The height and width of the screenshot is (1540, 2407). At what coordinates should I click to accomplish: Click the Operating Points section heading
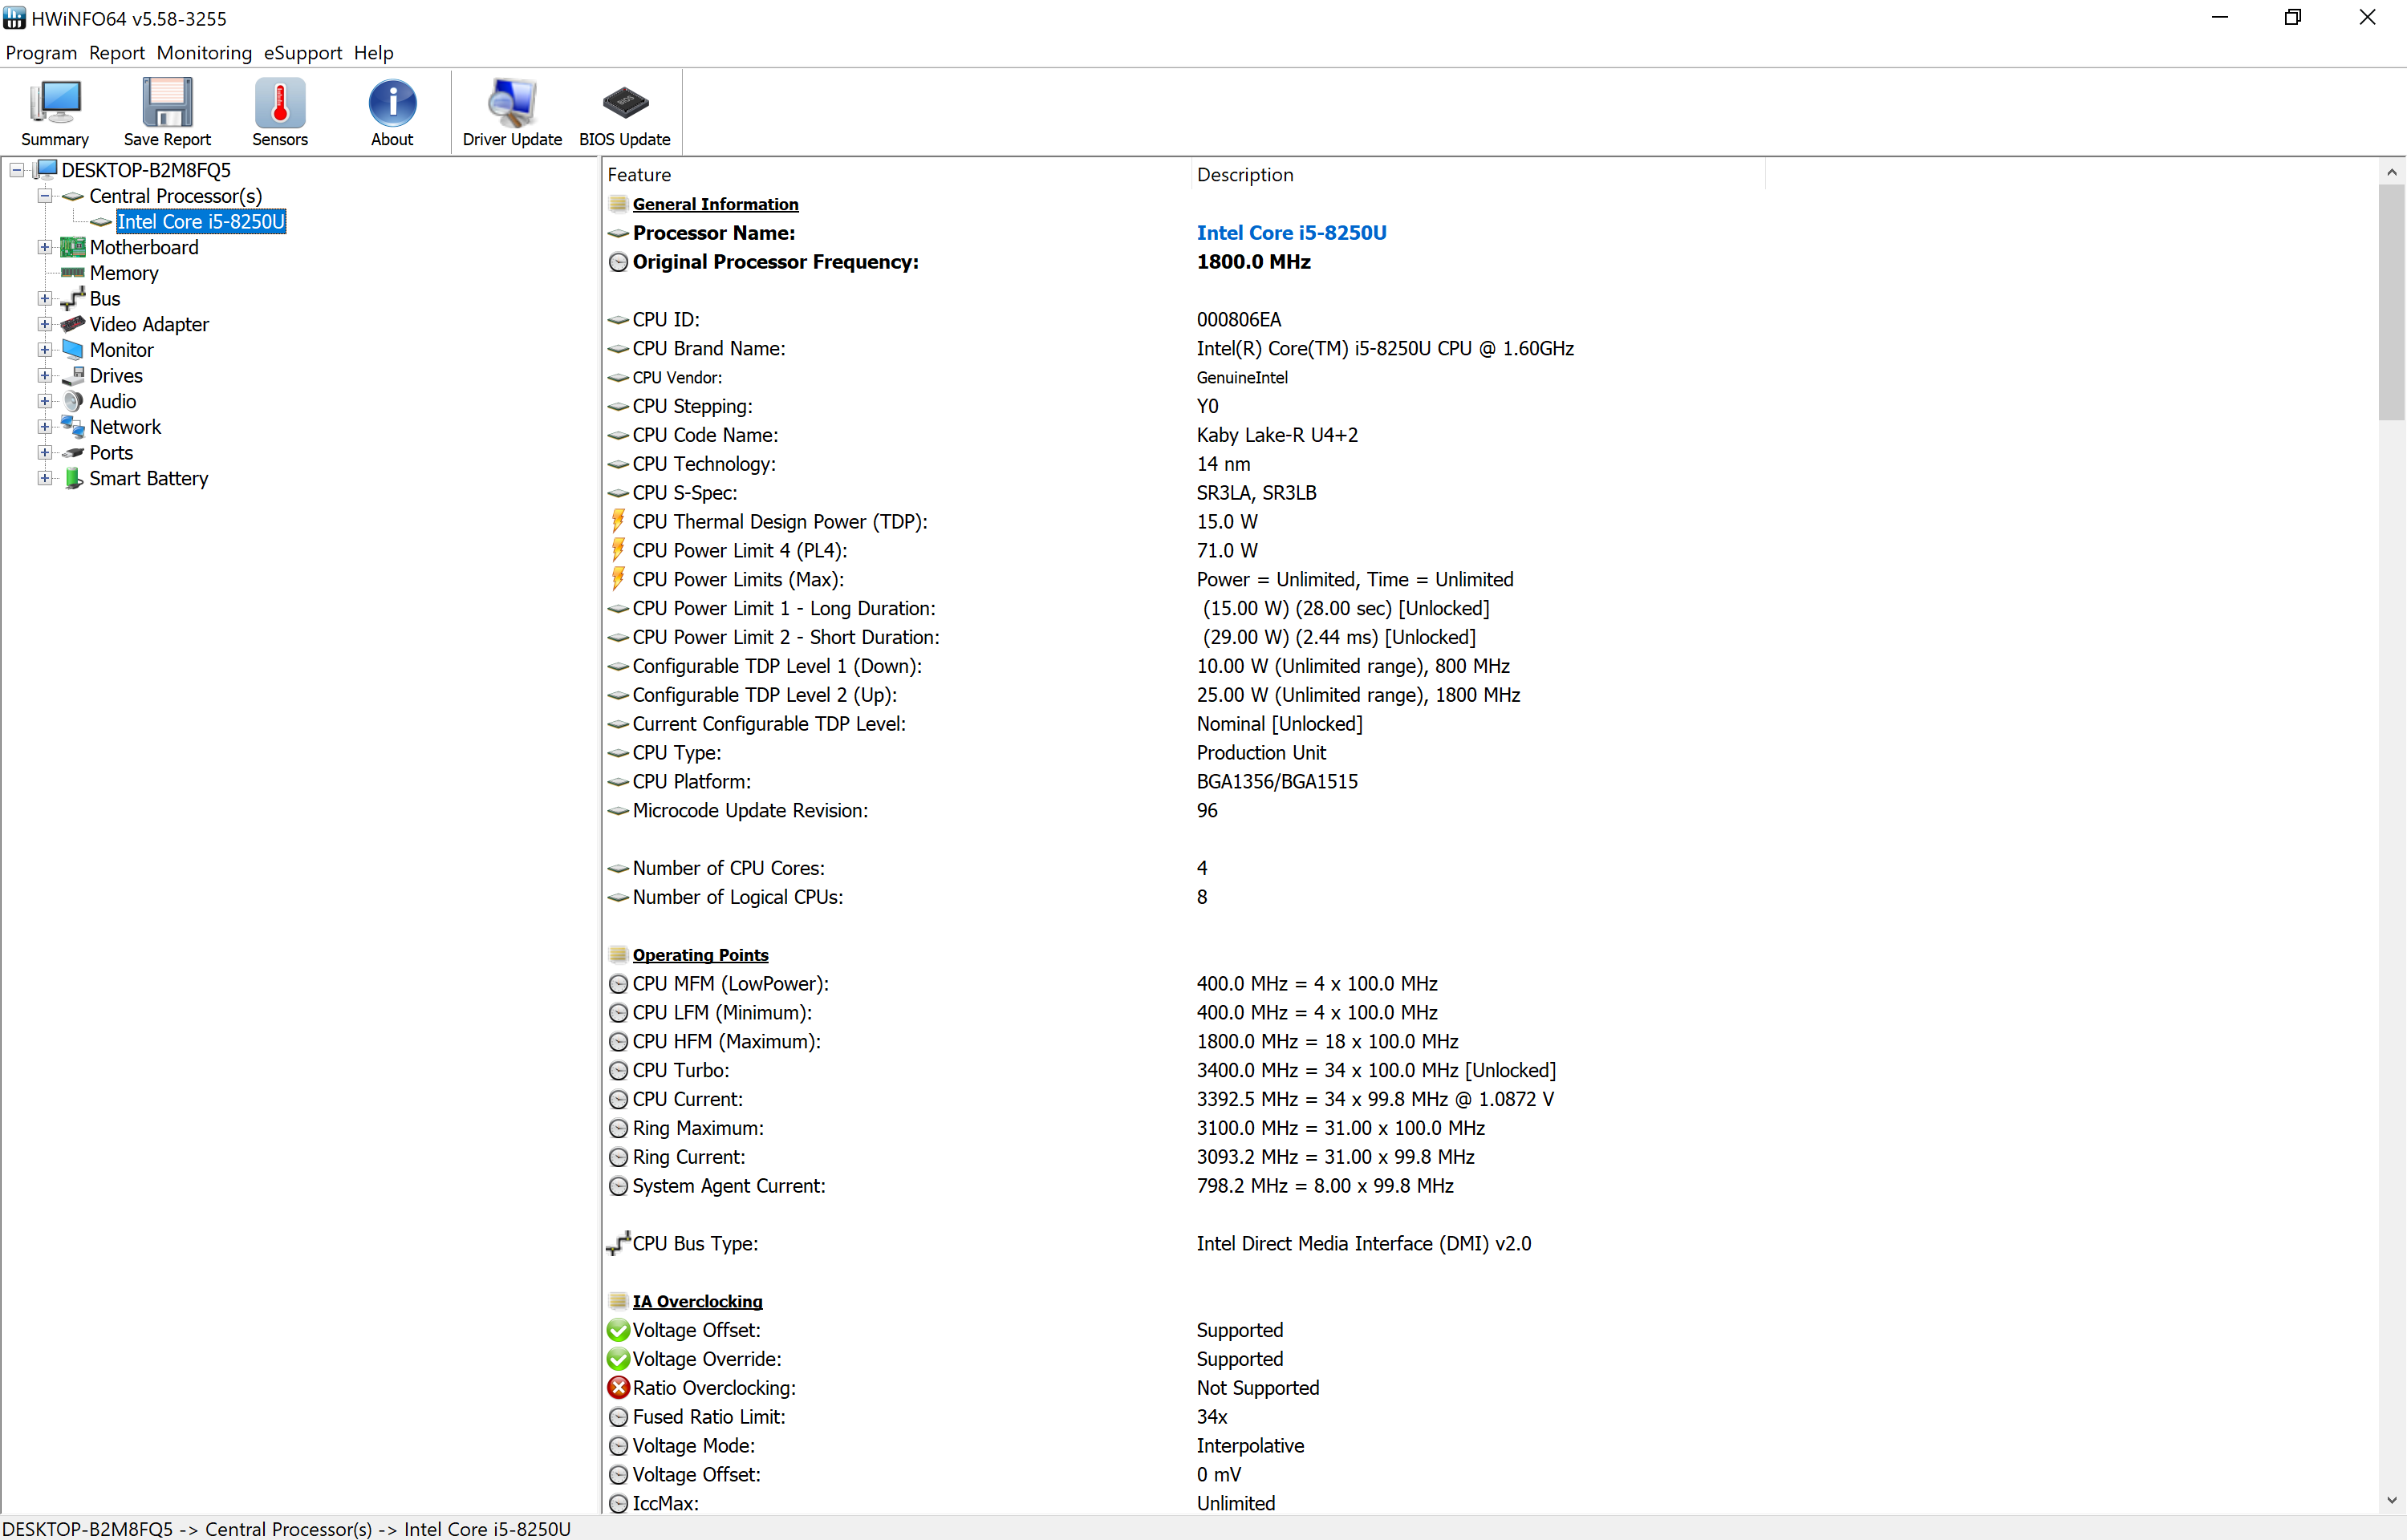click(701, 955)
